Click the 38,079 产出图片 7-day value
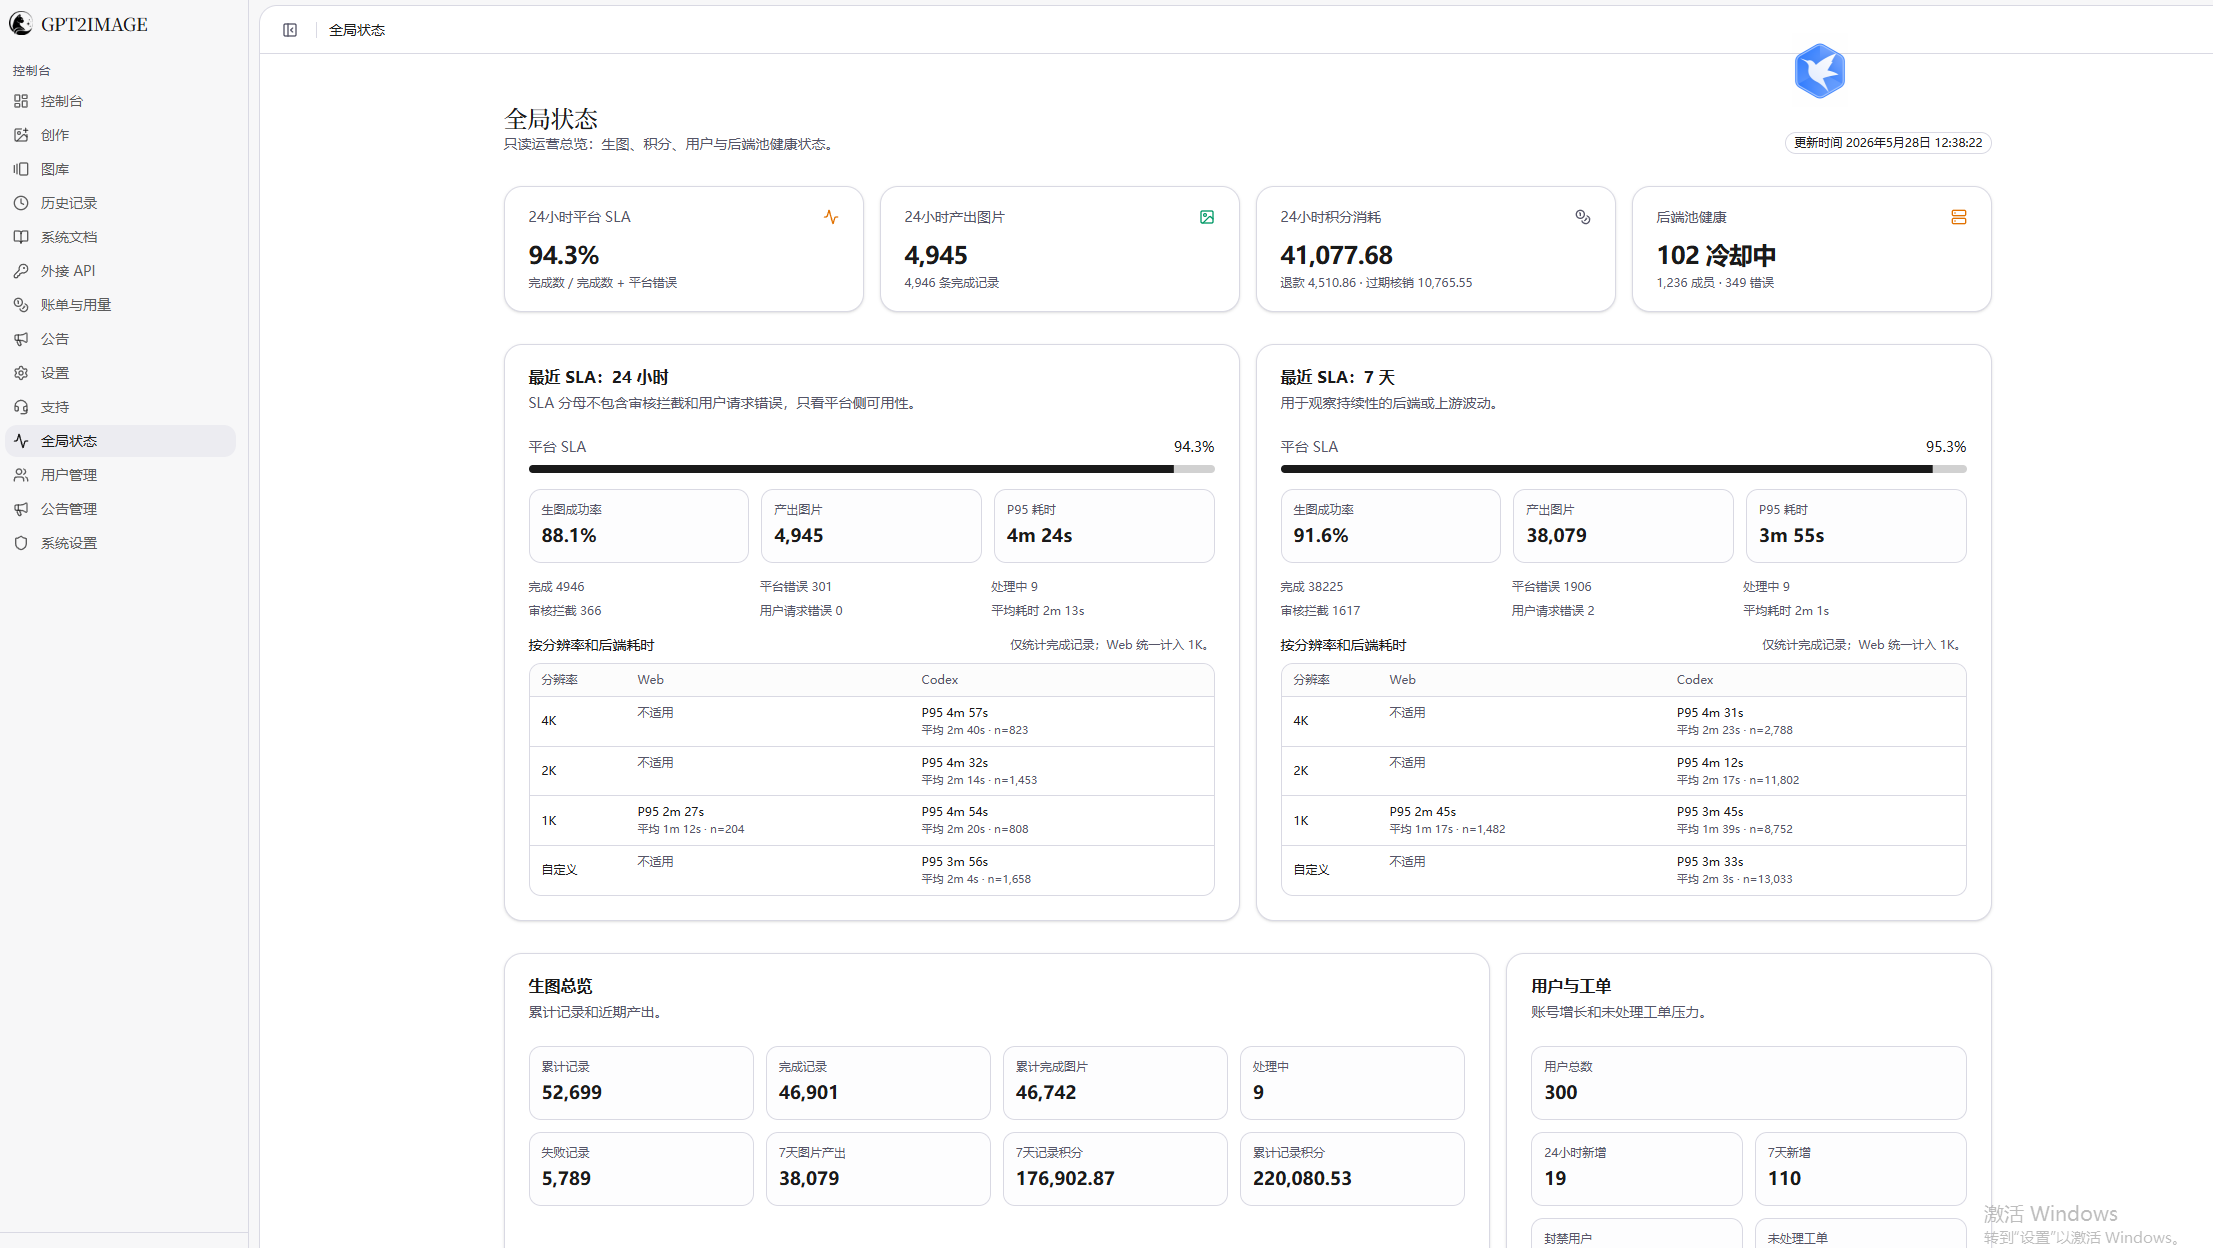Viewport: 2213px width, 1248px height. click(1556, 536)
